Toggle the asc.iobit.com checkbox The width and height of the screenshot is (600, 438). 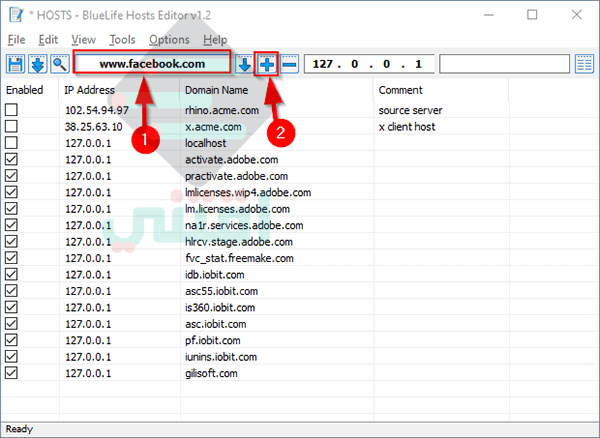(x=11, y=324)
